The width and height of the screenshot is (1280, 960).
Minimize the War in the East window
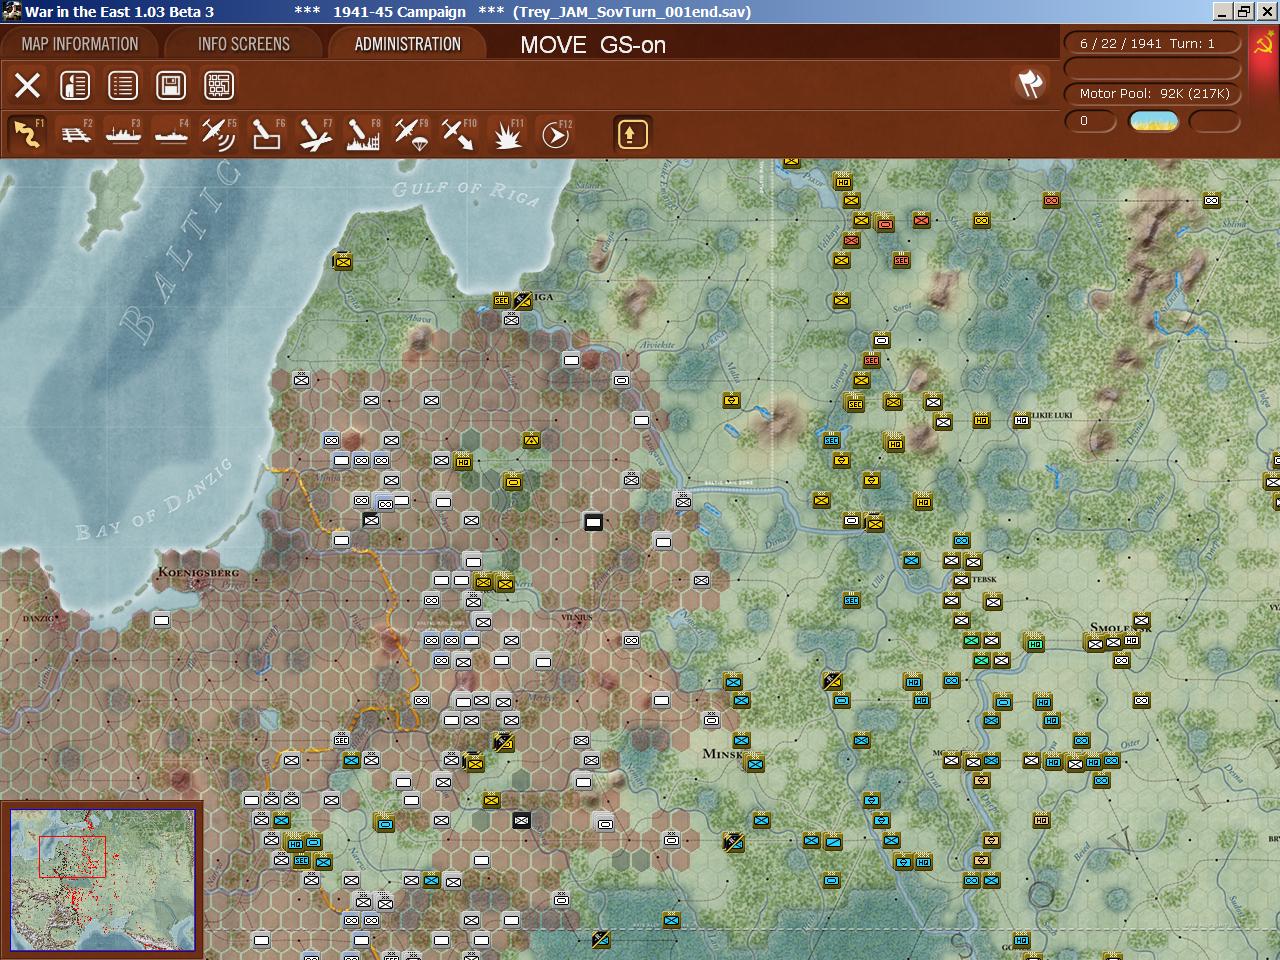pyautogui.click(x=1223, y=11)
